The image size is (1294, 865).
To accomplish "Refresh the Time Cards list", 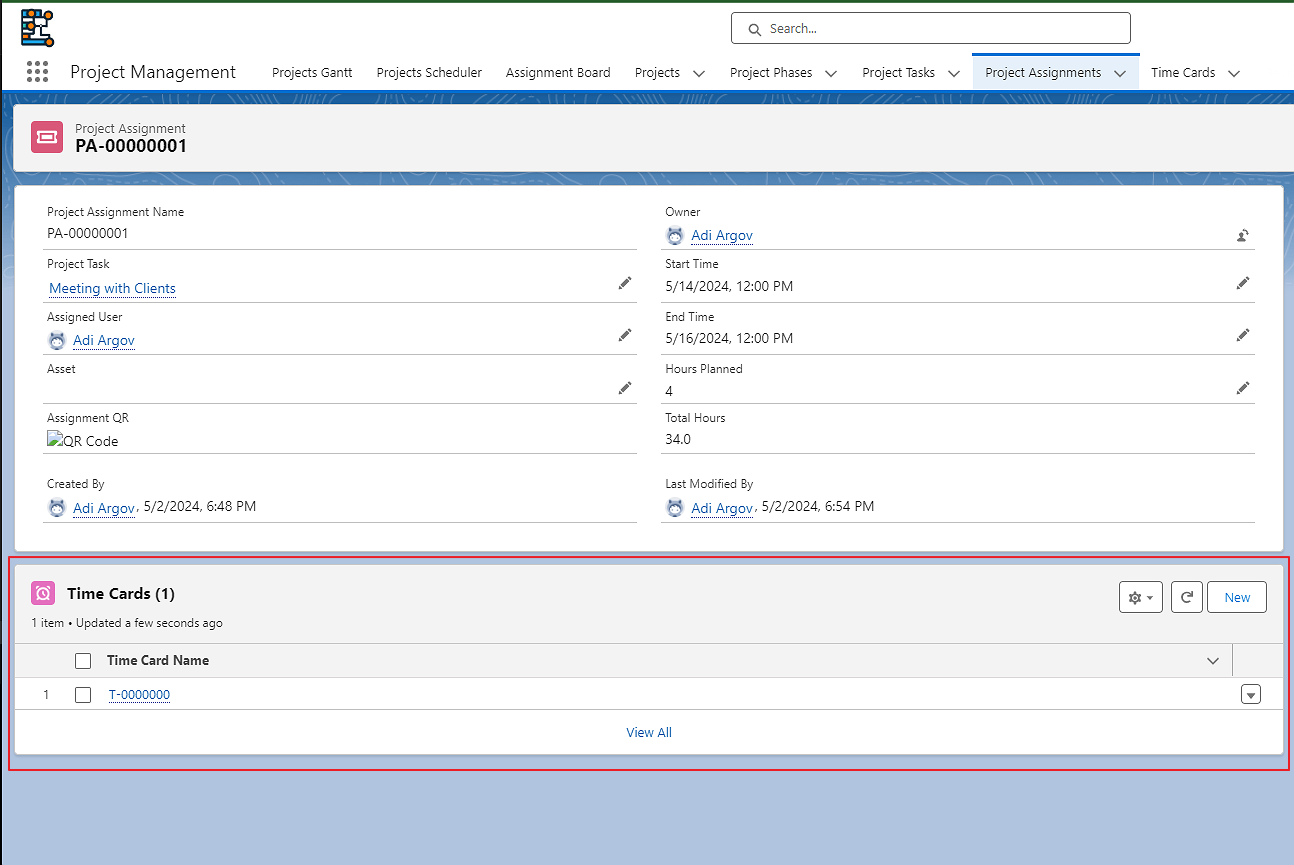I will pos(1186,597).
